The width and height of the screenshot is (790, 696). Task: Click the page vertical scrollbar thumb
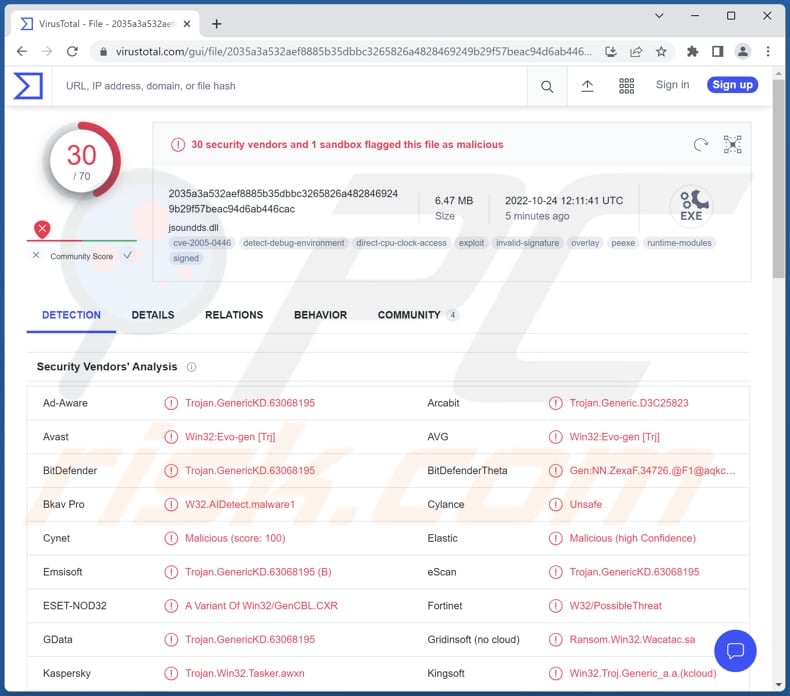(x=778, y=177)
